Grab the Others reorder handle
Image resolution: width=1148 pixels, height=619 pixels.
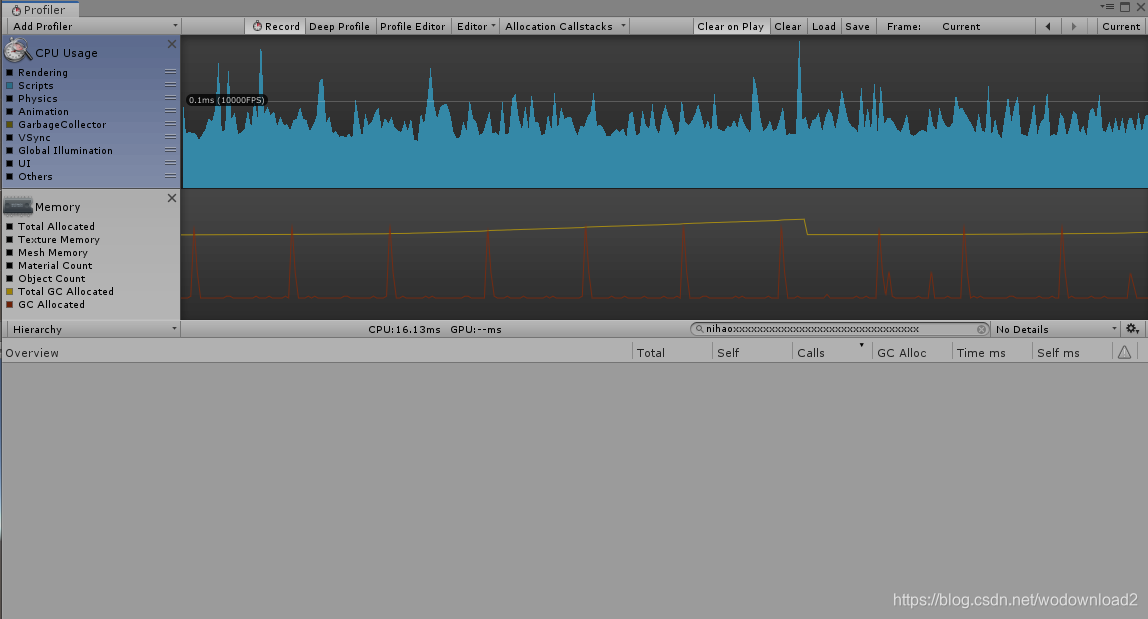point(170,177)
